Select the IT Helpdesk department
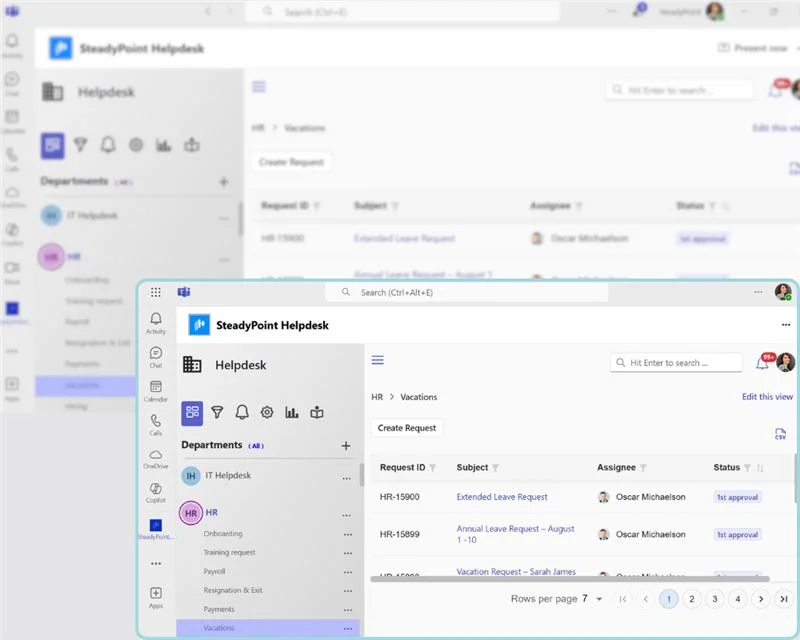 (228, 476)
